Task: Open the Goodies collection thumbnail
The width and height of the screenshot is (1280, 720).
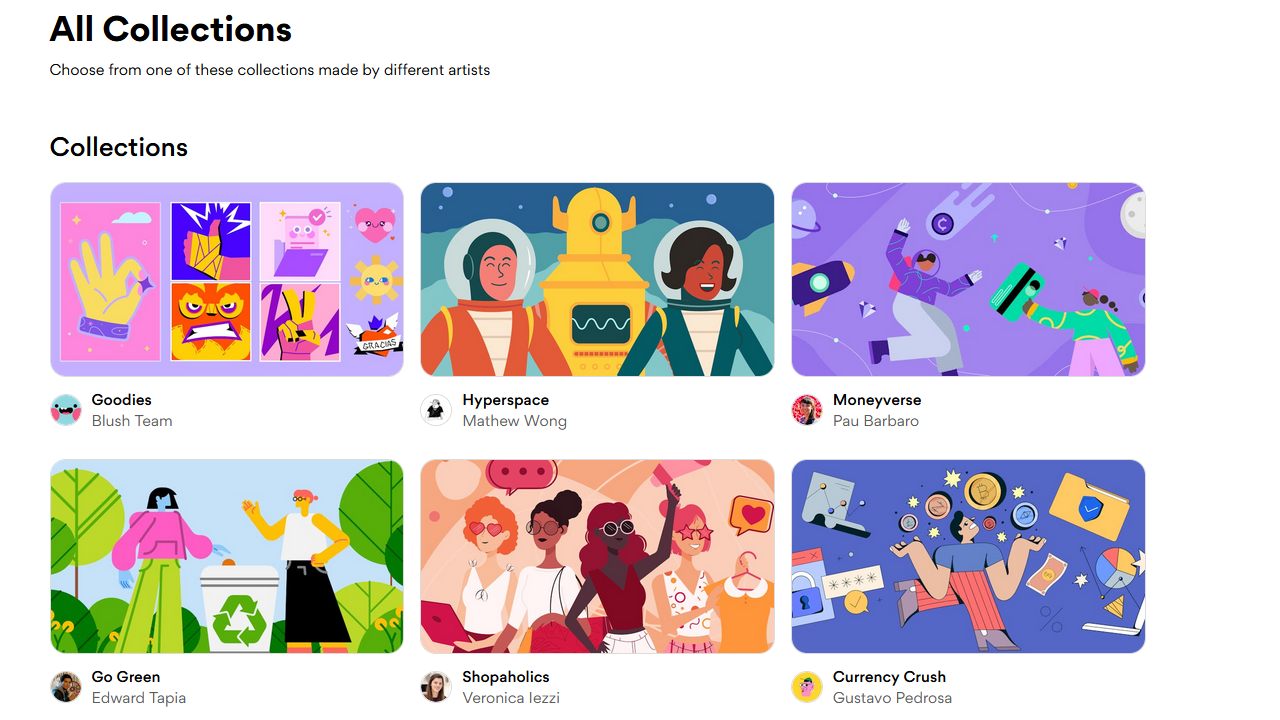Action: (x=227, y=279)
